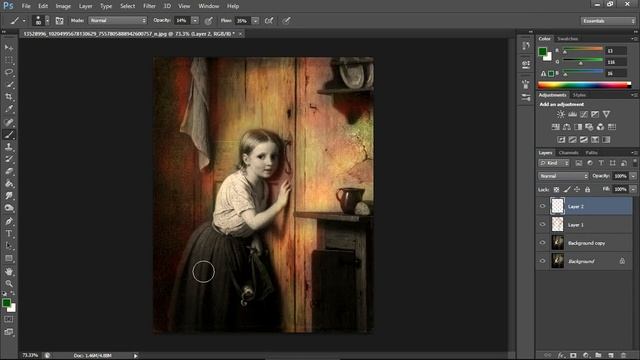Select the Crop tool

pyautogui.click(x=9, y=97)
